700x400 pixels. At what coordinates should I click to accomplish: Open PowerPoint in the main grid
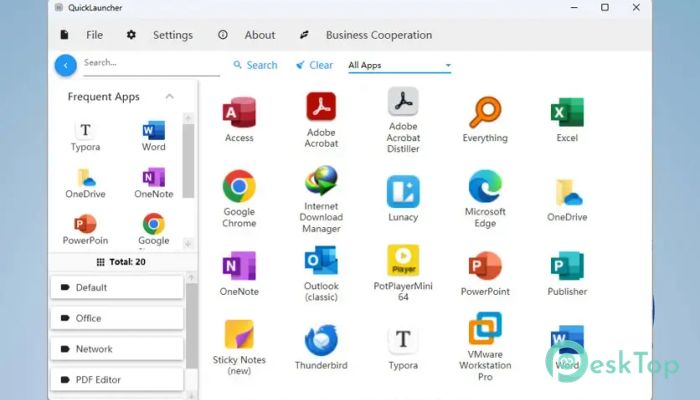point(485,273)
